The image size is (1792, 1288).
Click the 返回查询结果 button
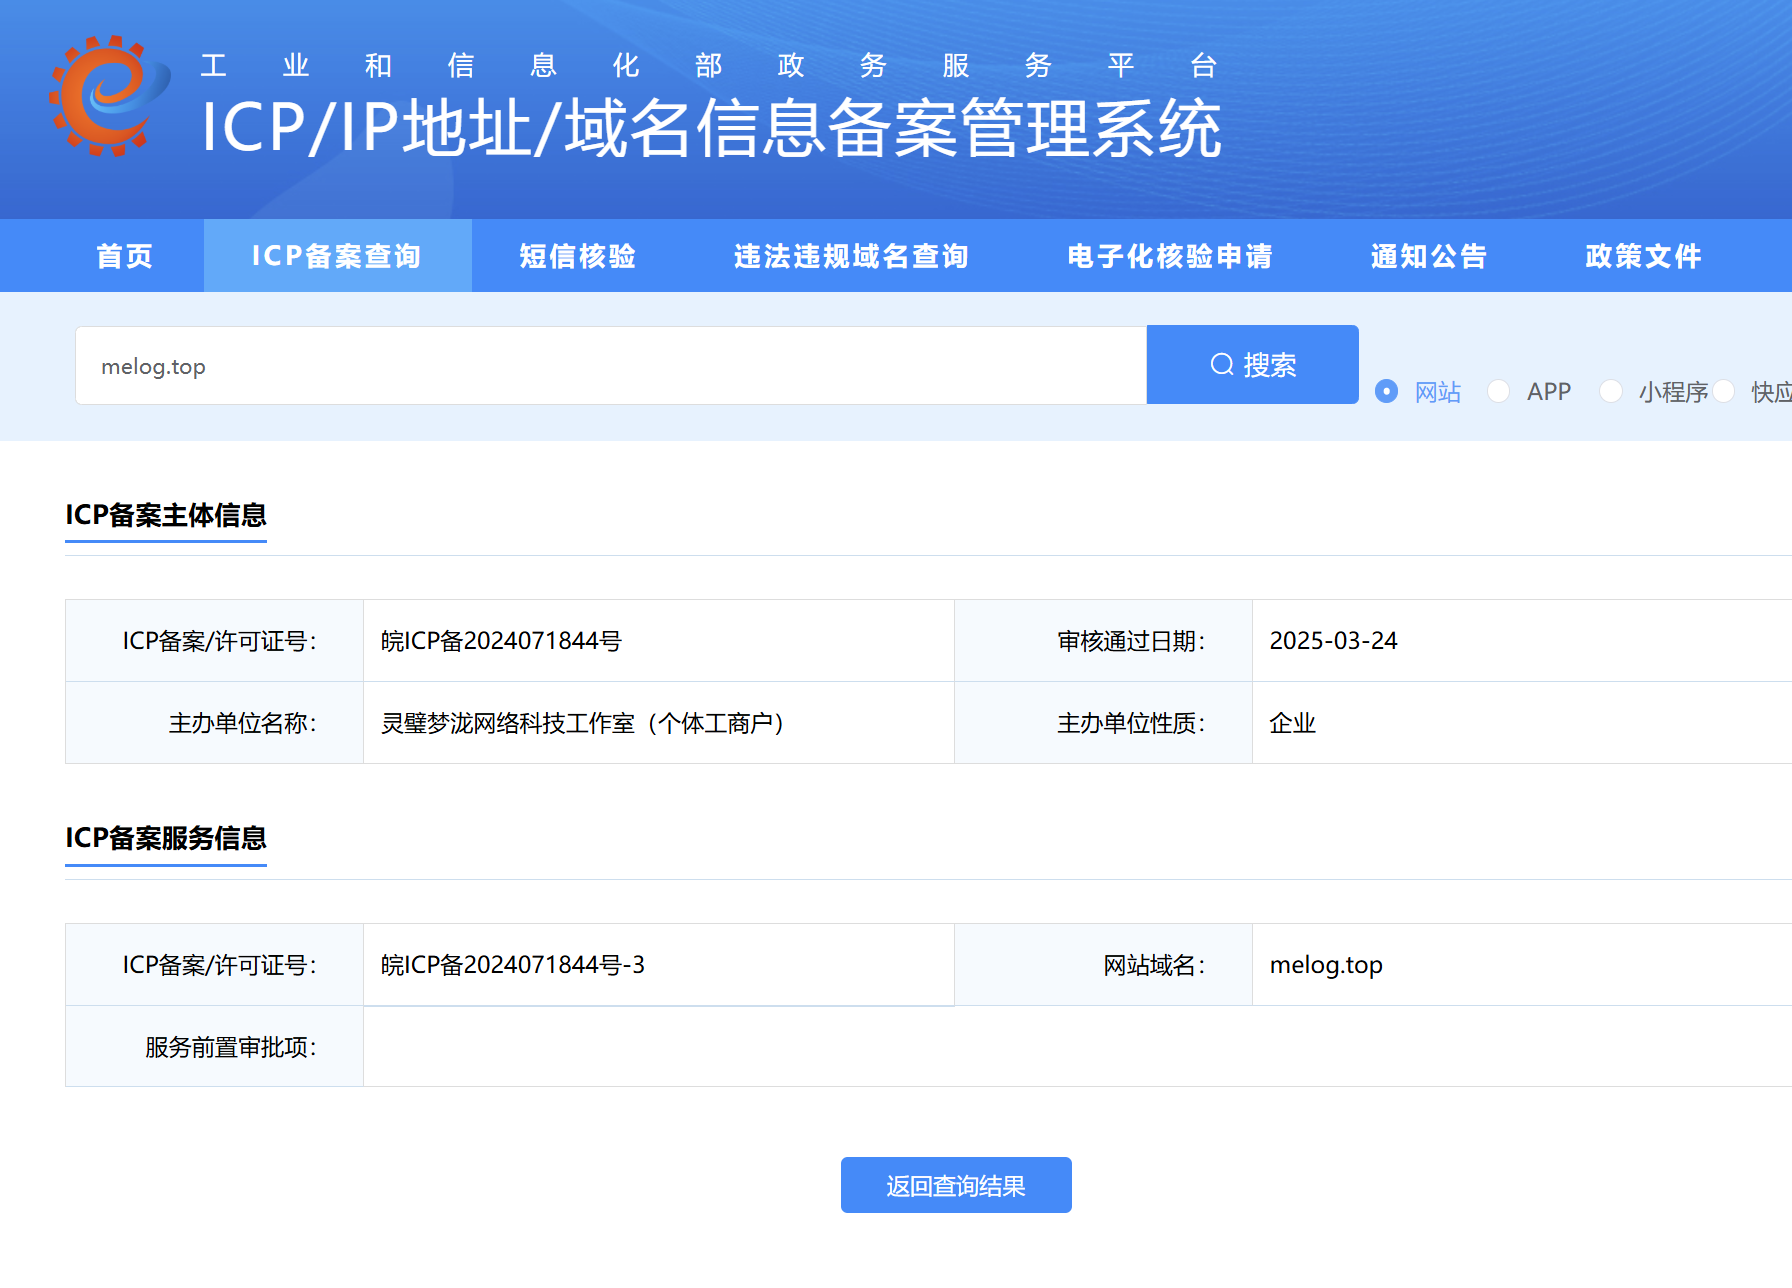point(956,1185)
